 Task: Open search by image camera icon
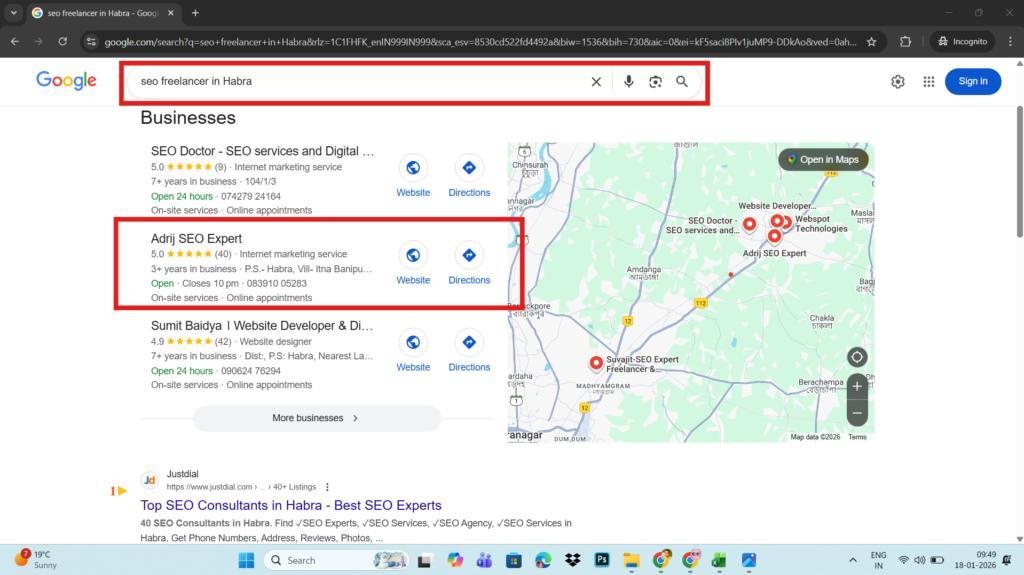pyautogui.click(x=655, y=82)
